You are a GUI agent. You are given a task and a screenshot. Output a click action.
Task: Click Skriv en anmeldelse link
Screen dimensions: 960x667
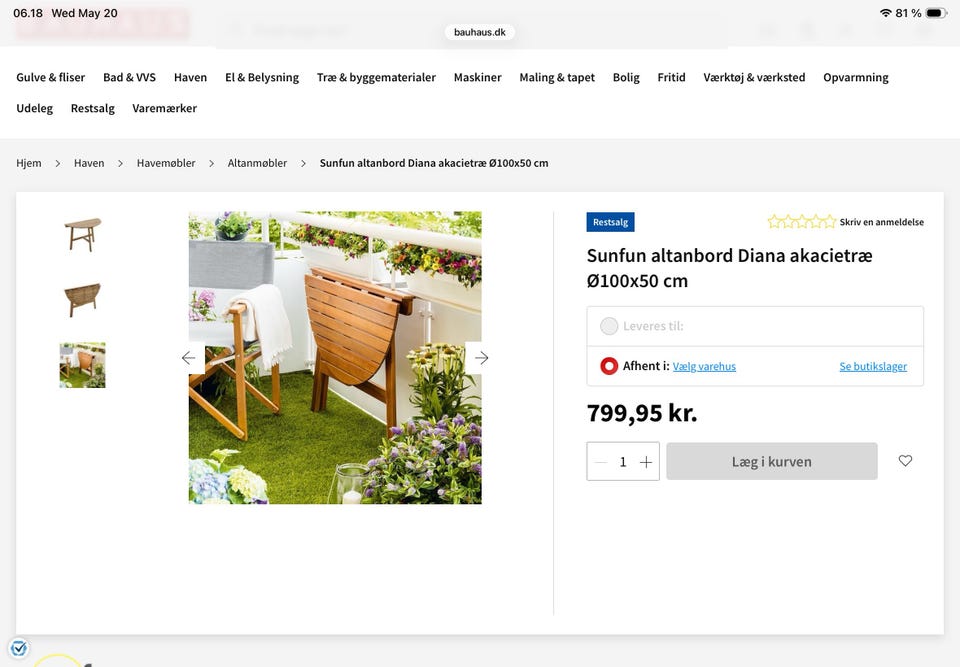882,222
